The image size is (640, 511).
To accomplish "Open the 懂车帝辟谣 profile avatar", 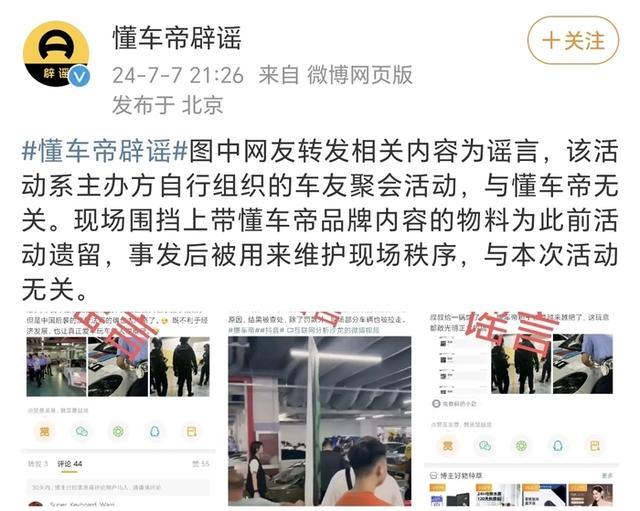I will point(56,54).
